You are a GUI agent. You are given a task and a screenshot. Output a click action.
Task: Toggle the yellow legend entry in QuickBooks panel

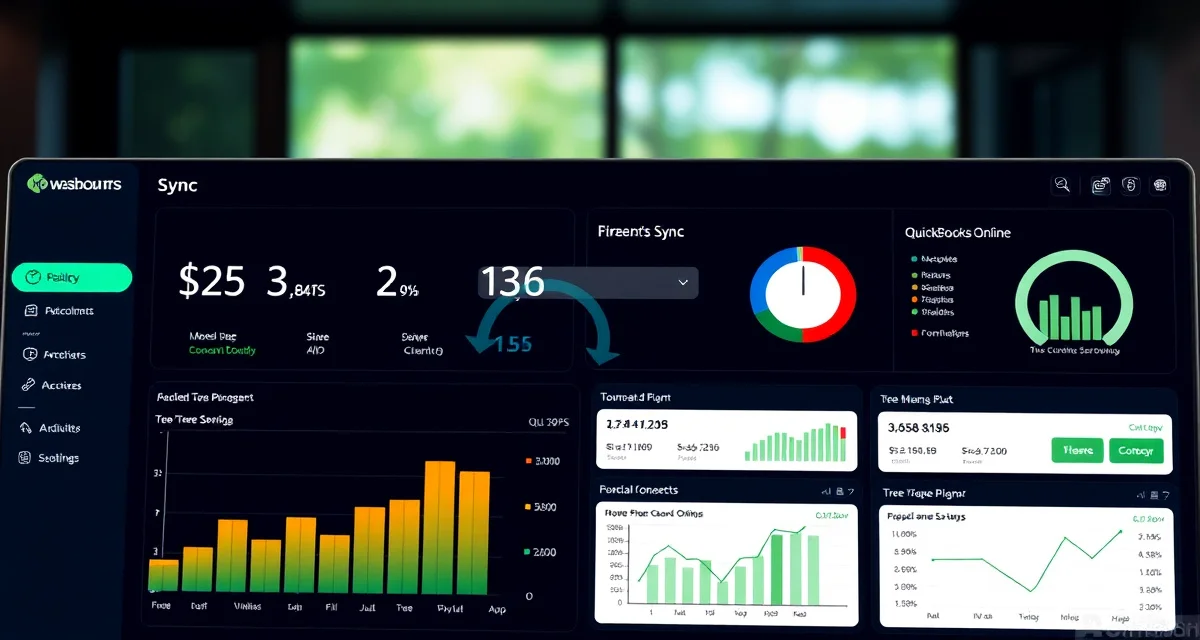tap(913, 287)
